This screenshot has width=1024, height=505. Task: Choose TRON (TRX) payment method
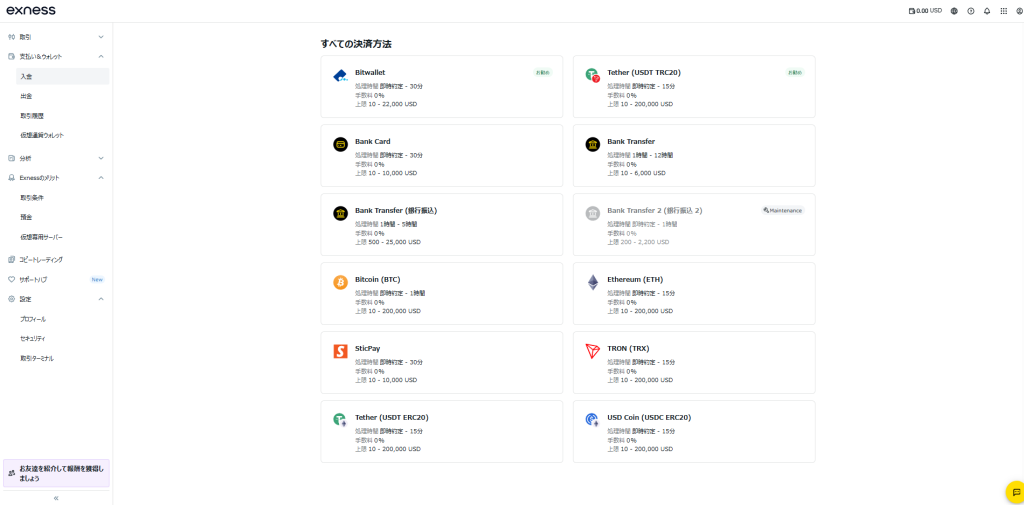coord(694,363)
